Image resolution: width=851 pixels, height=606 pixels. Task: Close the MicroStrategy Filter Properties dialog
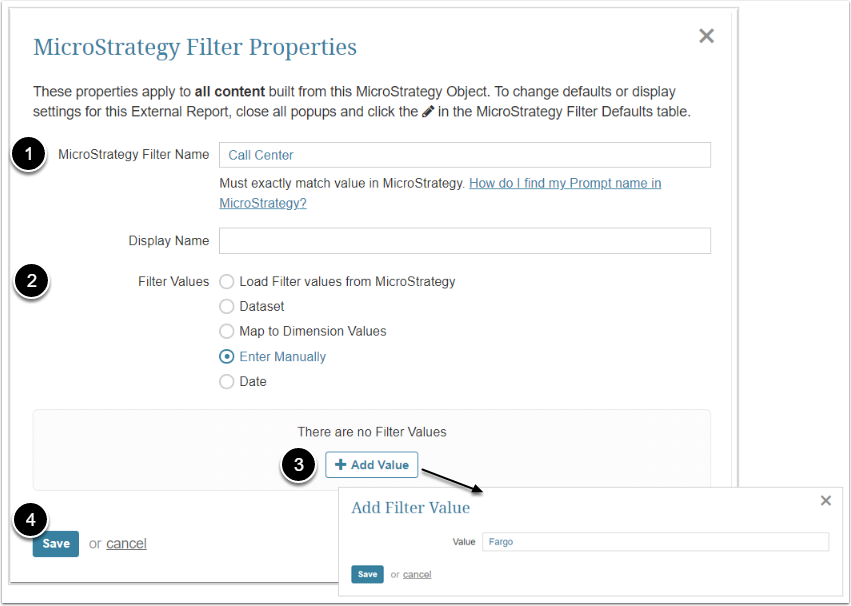pyautogui.click(x=706, y=36)
